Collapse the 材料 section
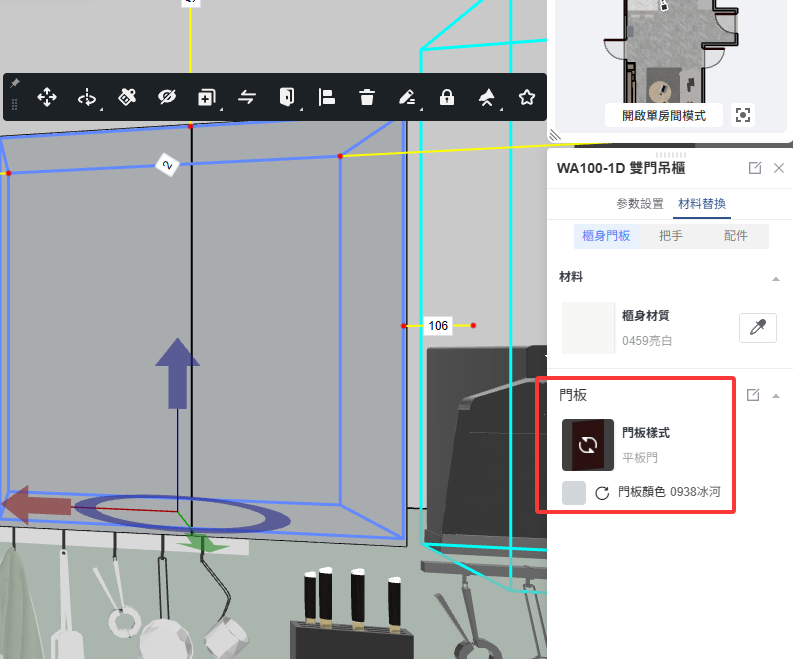Viewport: 793px width, 659px height. (776, 277)
